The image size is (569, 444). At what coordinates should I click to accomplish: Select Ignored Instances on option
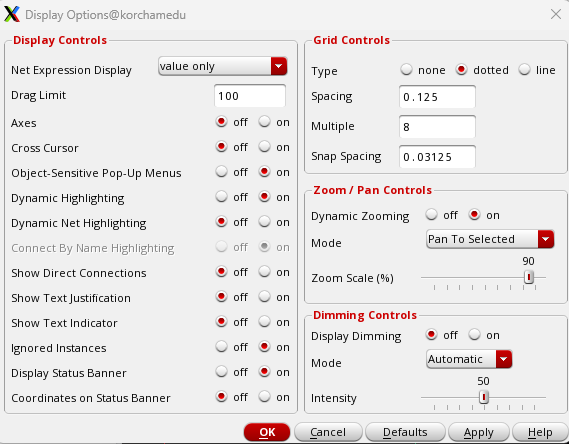265,346
